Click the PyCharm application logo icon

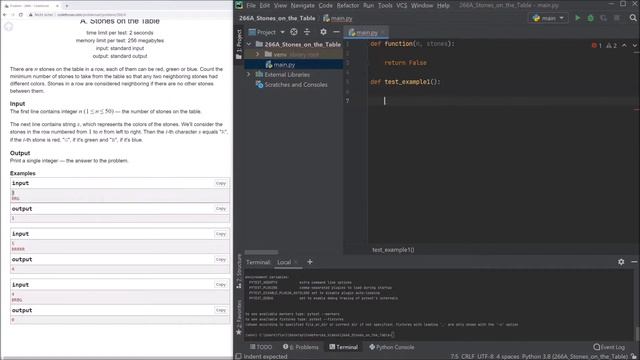[x=239, y=5]
